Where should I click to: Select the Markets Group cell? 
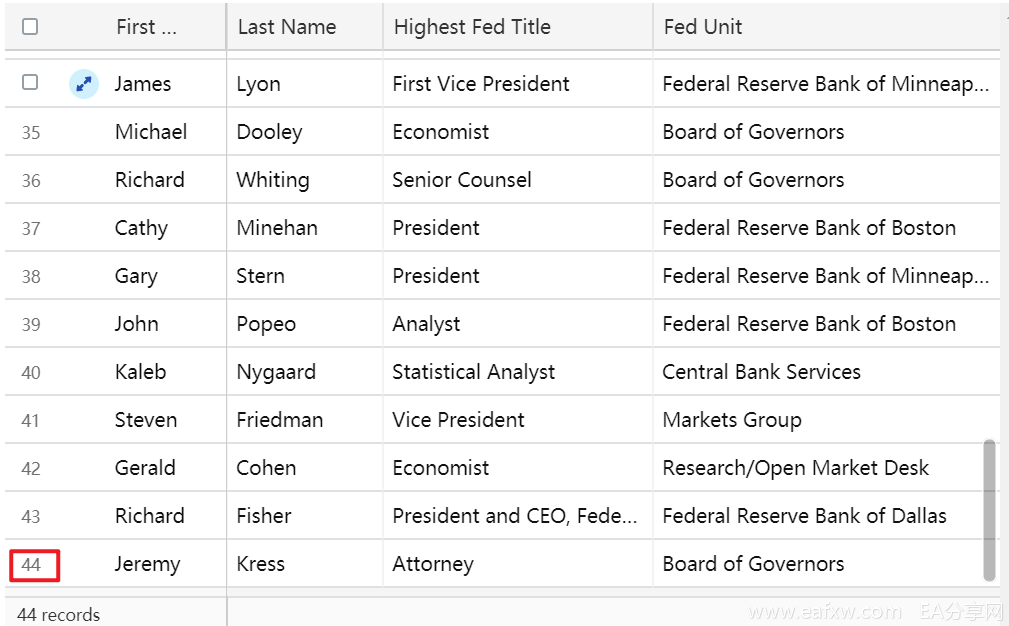tap(826, 419)
